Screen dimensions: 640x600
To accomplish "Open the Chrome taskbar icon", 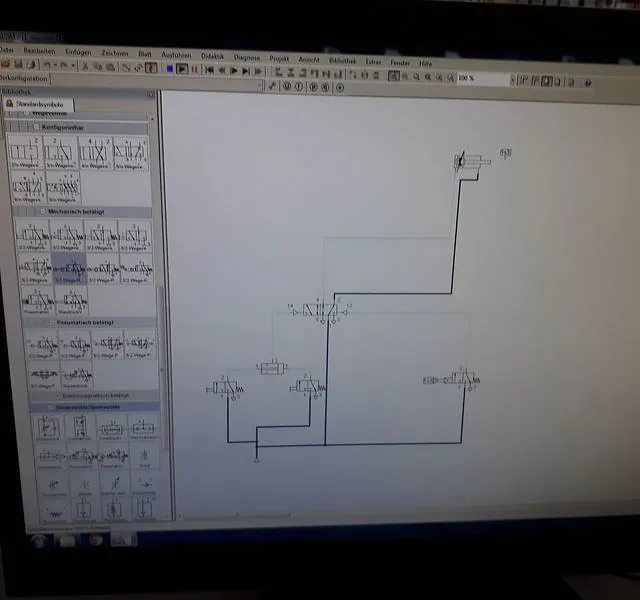I will (x=96, y=541).
